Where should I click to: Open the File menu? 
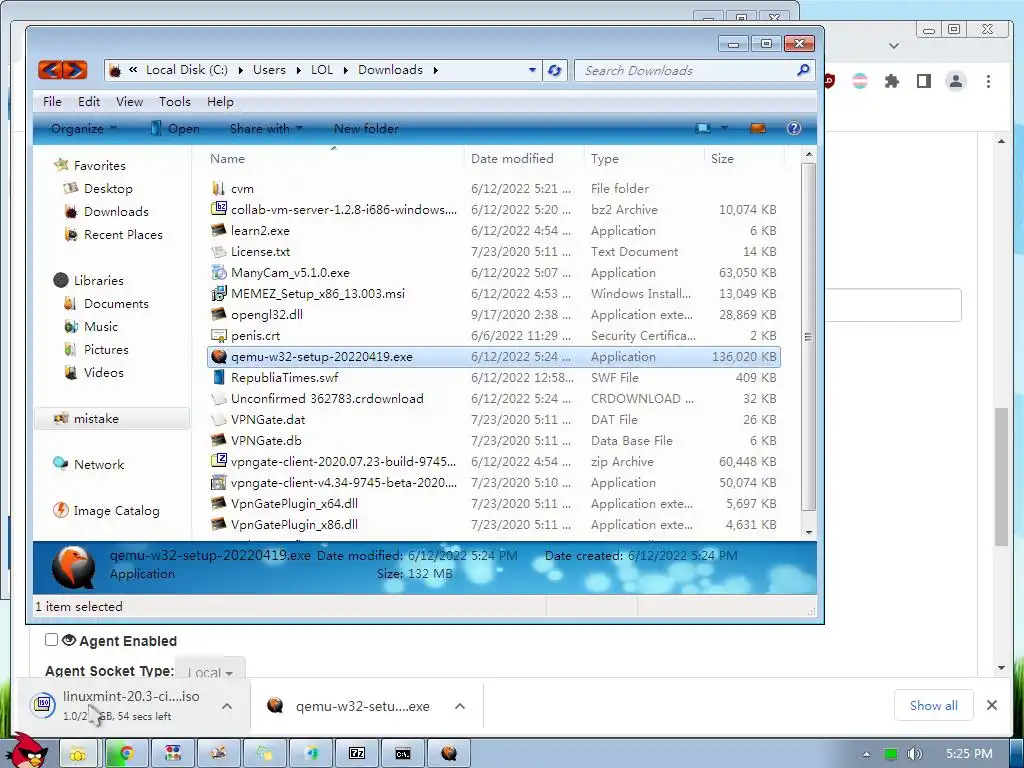(x=52, y=102)
